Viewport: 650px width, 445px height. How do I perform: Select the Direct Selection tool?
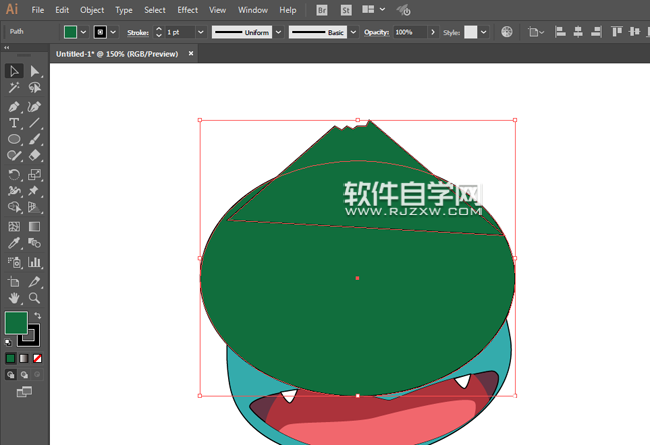click(x=34, y=71)
